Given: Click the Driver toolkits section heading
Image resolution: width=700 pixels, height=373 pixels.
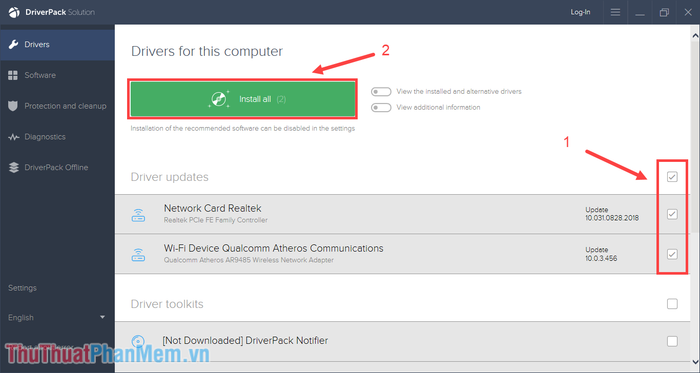Looking at the screenshot, I should [167, 304].
